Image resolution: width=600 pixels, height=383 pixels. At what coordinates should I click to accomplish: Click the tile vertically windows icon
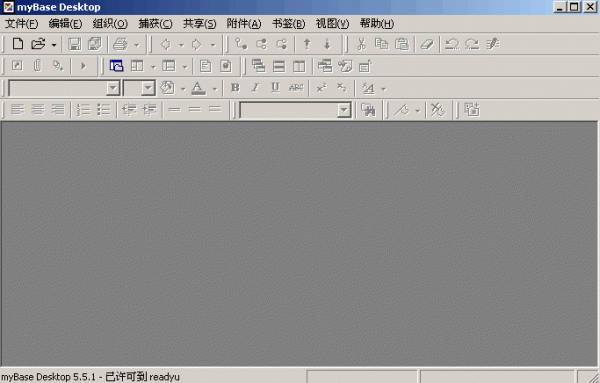299,66
